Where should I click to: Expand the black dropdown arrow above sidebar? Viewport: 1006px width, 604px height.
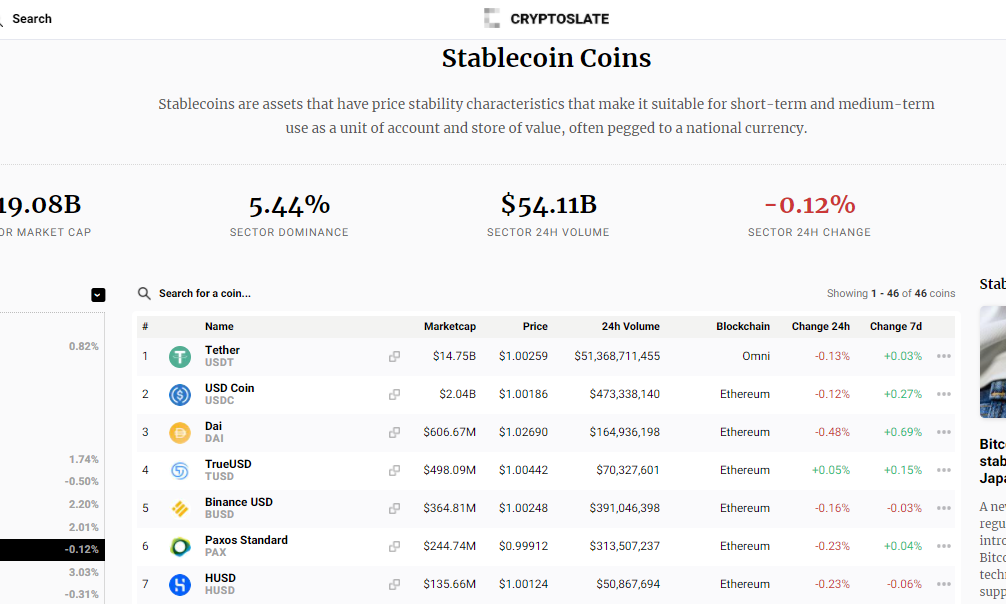pyautogui.click(x=98, y=294)
